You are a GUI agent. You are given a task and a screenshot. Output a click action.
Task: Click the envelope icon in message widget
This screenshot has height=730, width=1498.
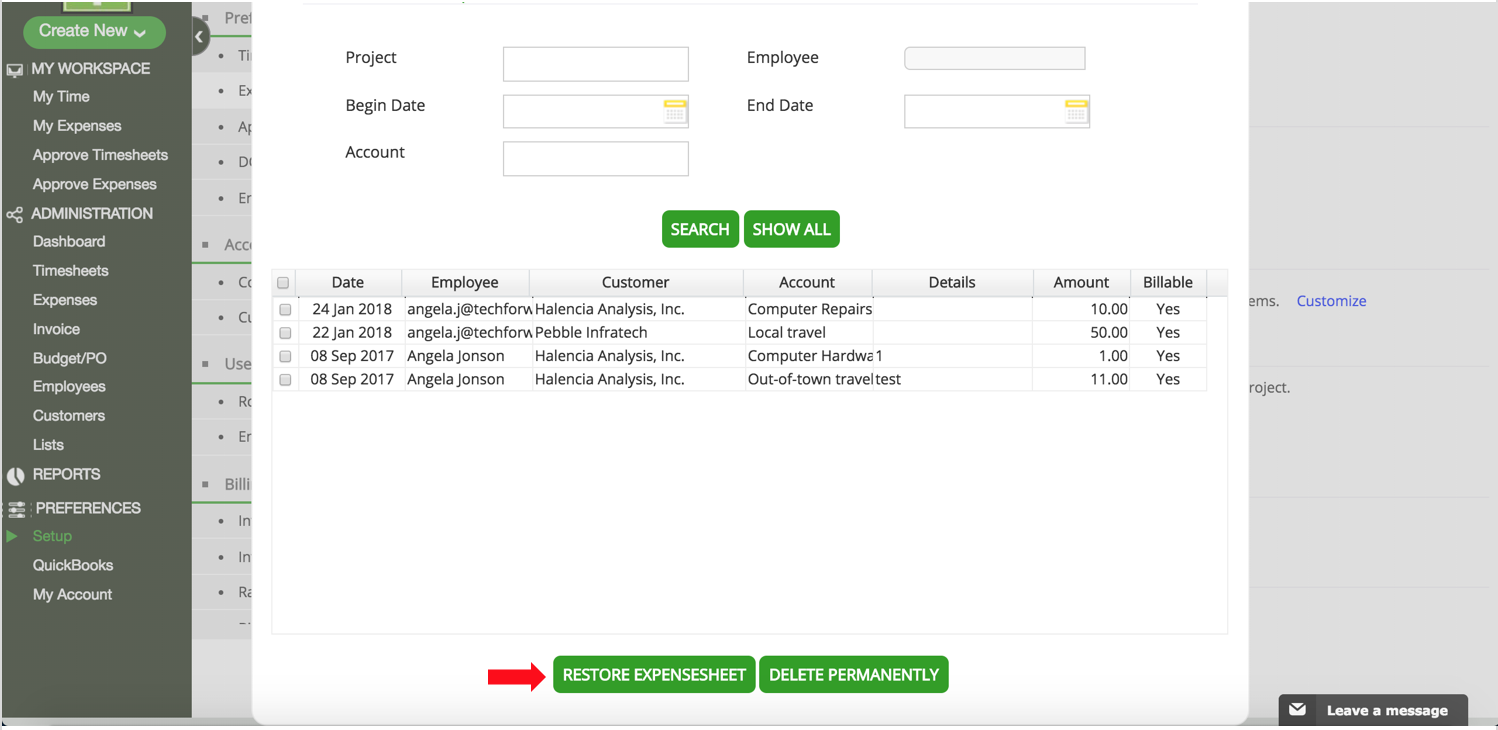pyautogui.click(x=1298, y=710)
